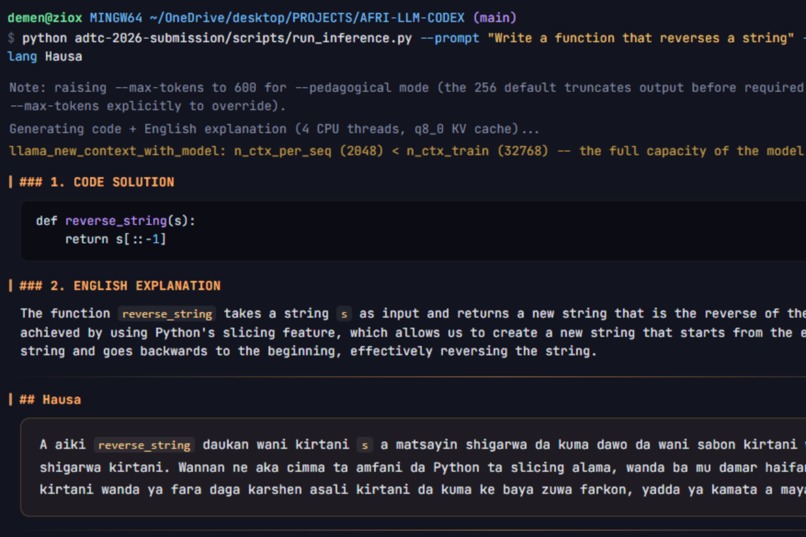Click the '(main)' git branch indicator
The image size is (806, 537).
coord(494,18)
